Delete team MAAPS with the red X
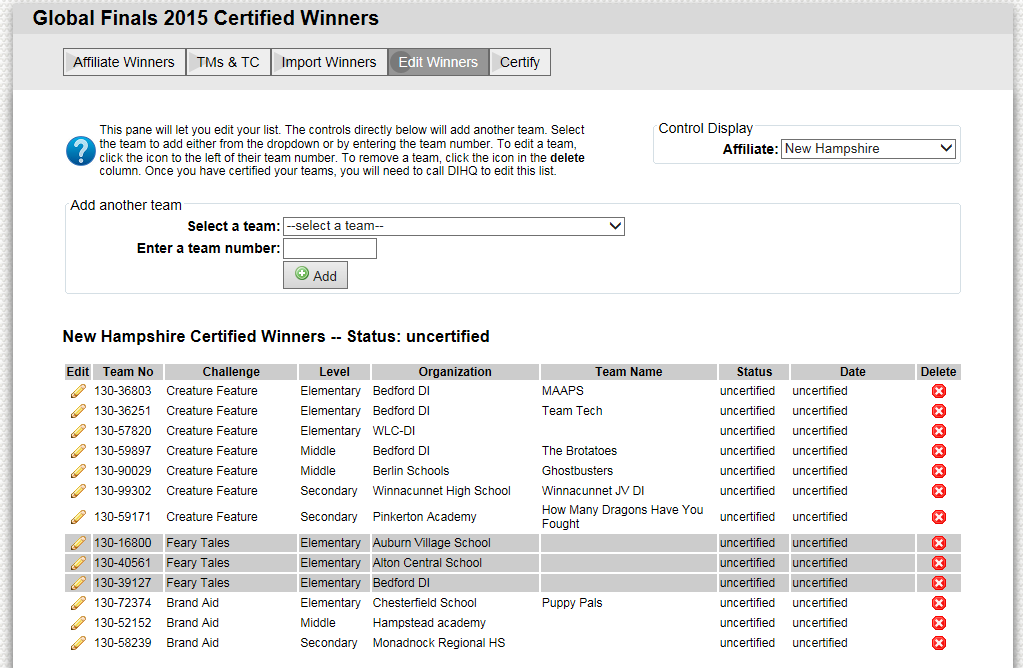The height and width of the screenshot is (668, 1023). click(x=939, y=391)
